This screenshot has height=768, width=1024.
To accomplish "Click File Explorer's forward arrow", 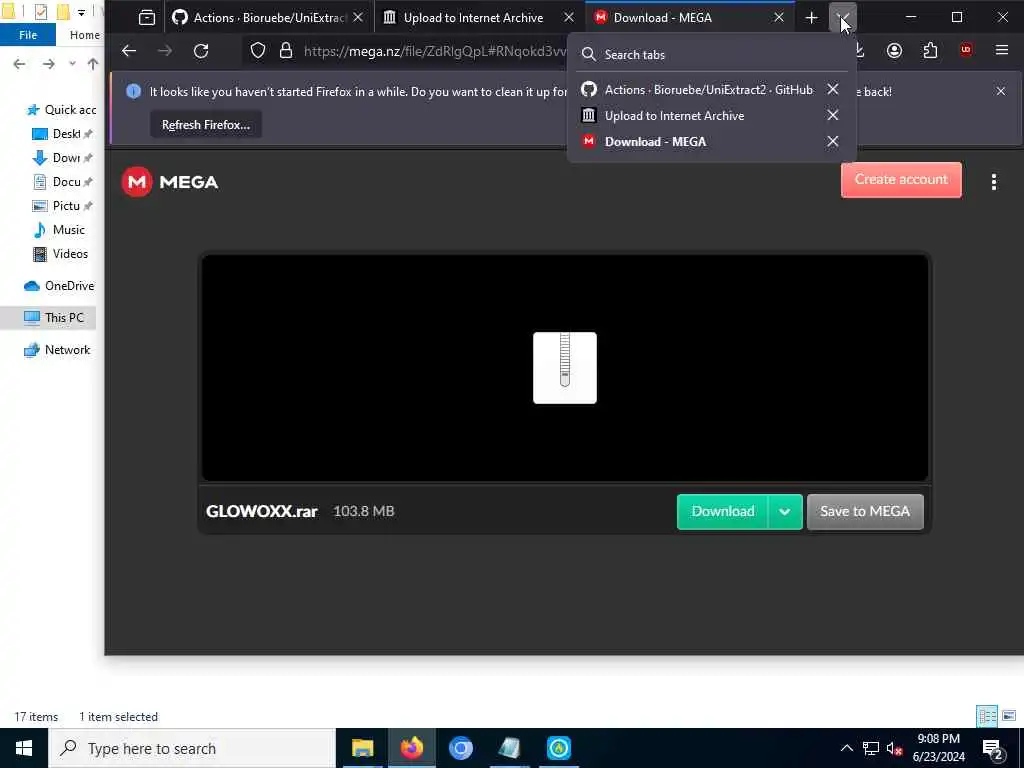I will tap(48, 64).
